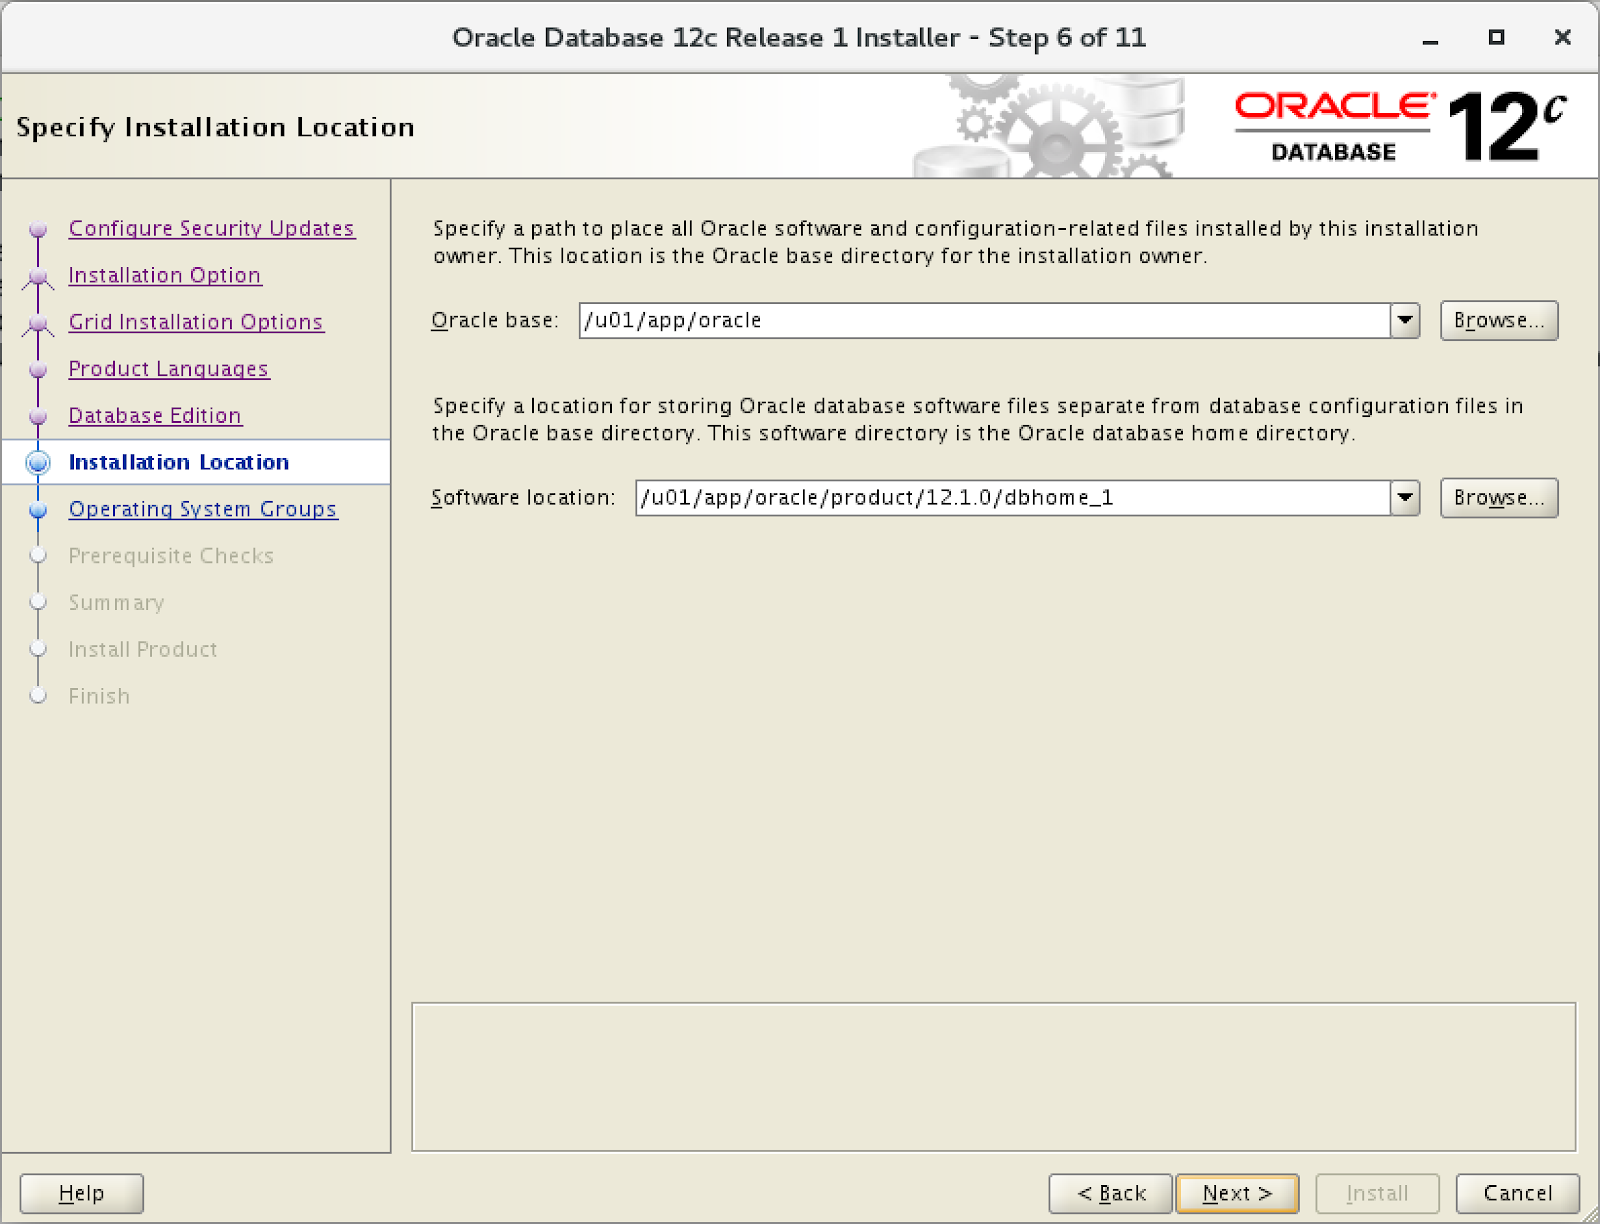1600x1224 pixels.
Task: Click Next to continue installation
Action: 1237,1193
